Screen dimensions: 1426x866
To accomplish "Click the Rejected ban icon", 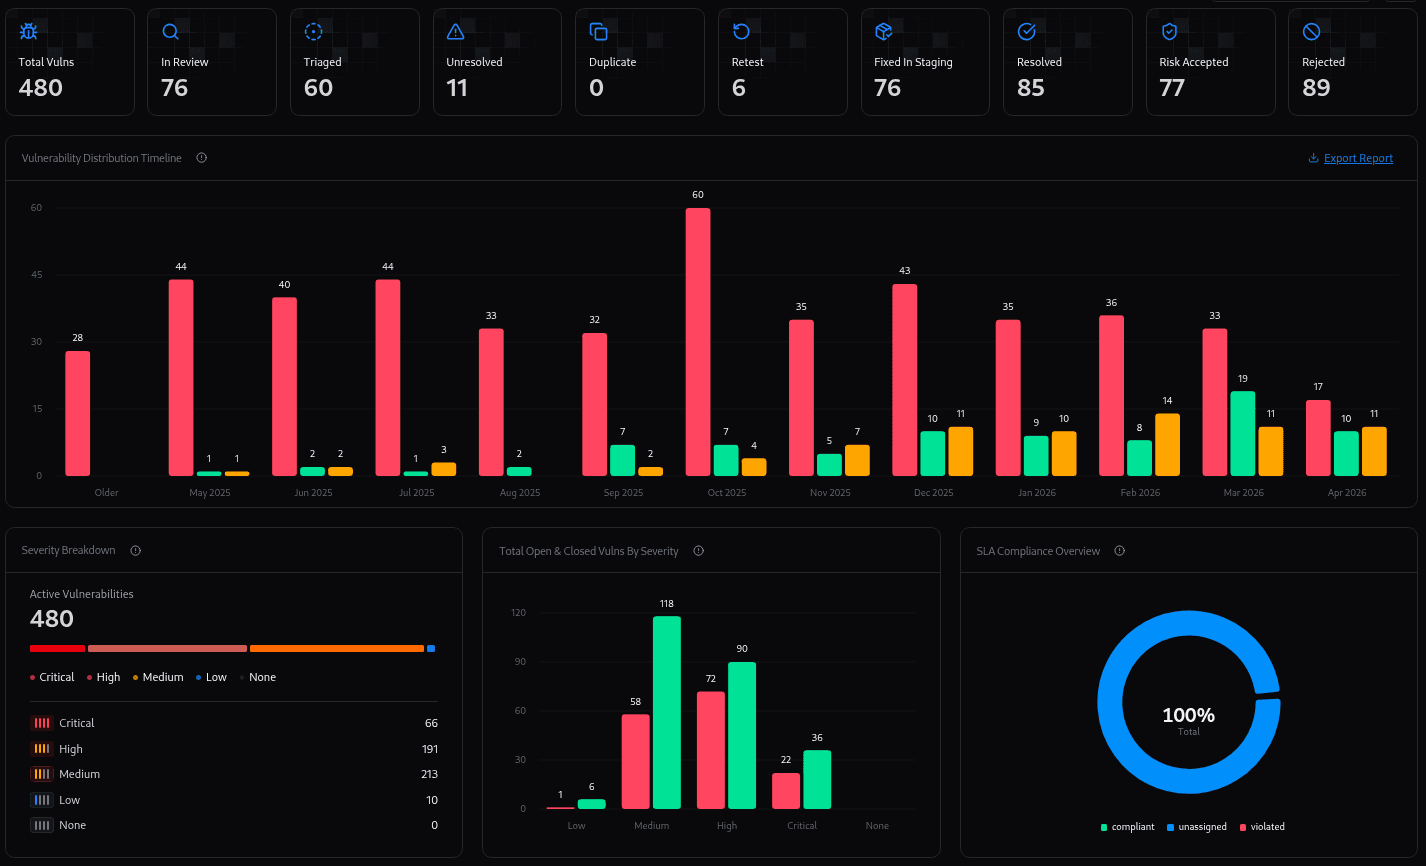I will (x=1312, y=32).
